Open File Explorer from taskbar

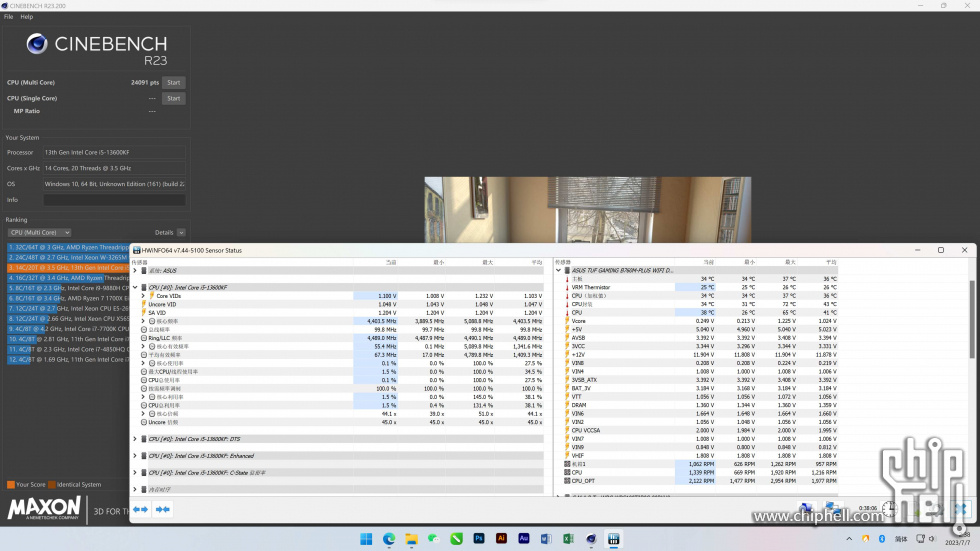(x=411, y=539)
